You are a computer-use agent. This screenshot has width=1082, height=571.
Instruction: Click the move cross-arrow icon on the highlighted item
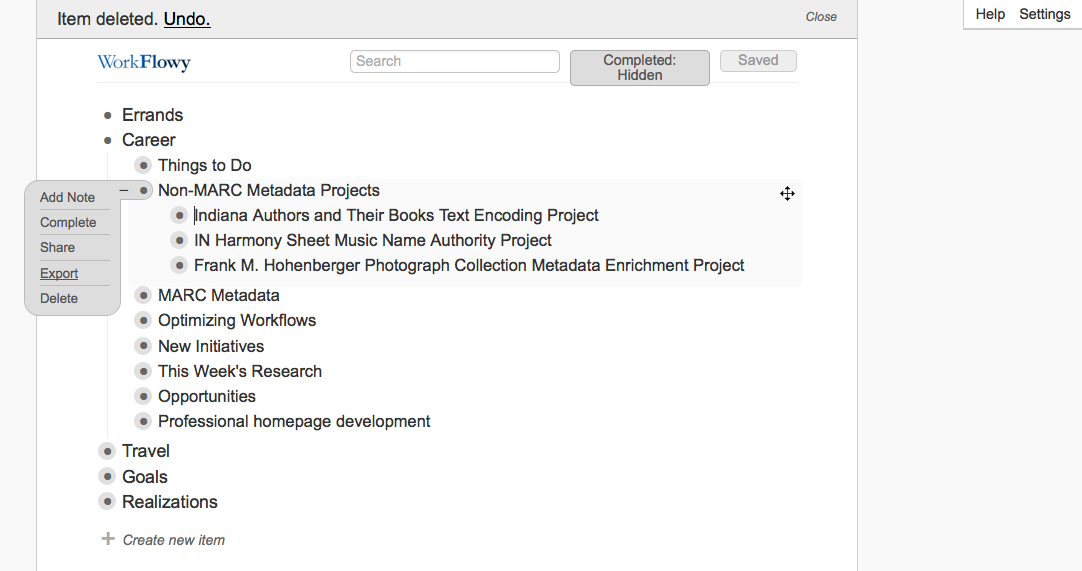787,193
